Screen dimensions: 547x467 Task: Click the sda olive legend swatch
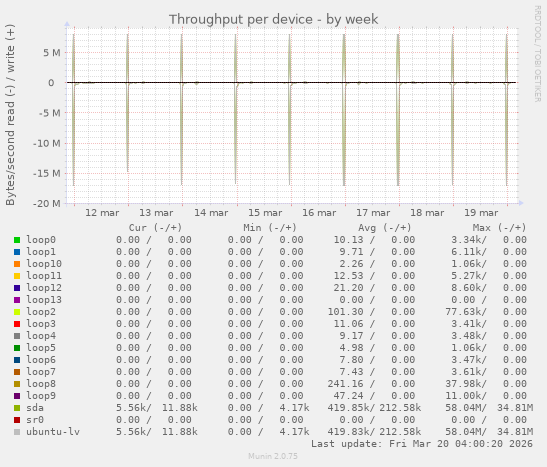pyautogui.click(x=17, y=408)
